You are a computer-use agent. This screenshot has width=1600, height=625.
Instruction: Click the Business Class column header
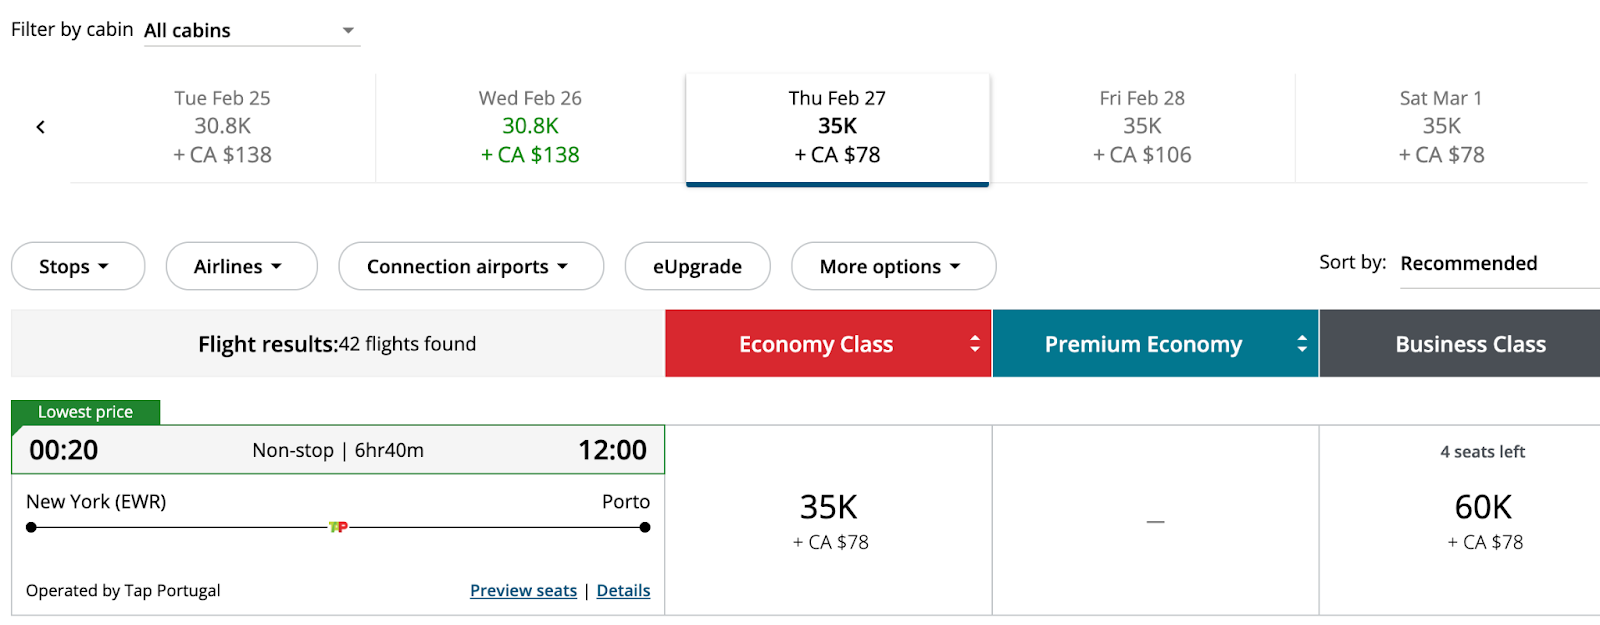click(1469, 344)
